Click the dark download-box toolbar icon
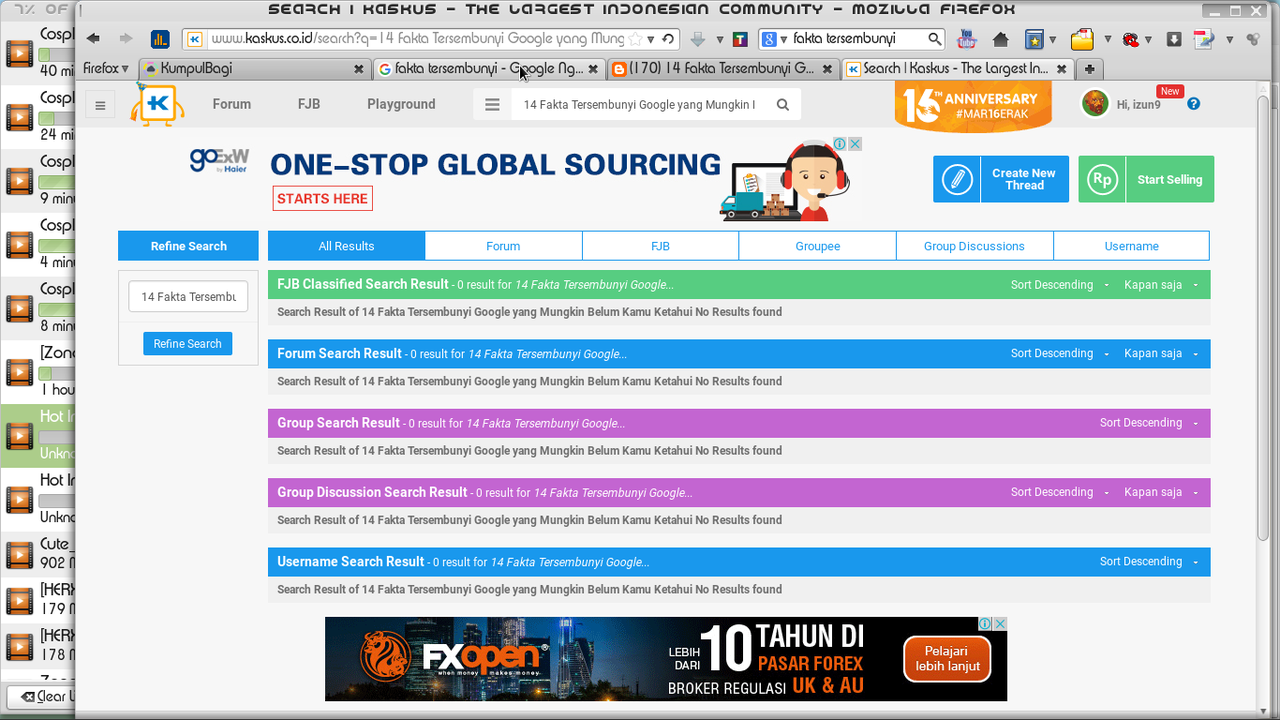Viewport: 1280px width, 720px height. tap(1174, 40)
